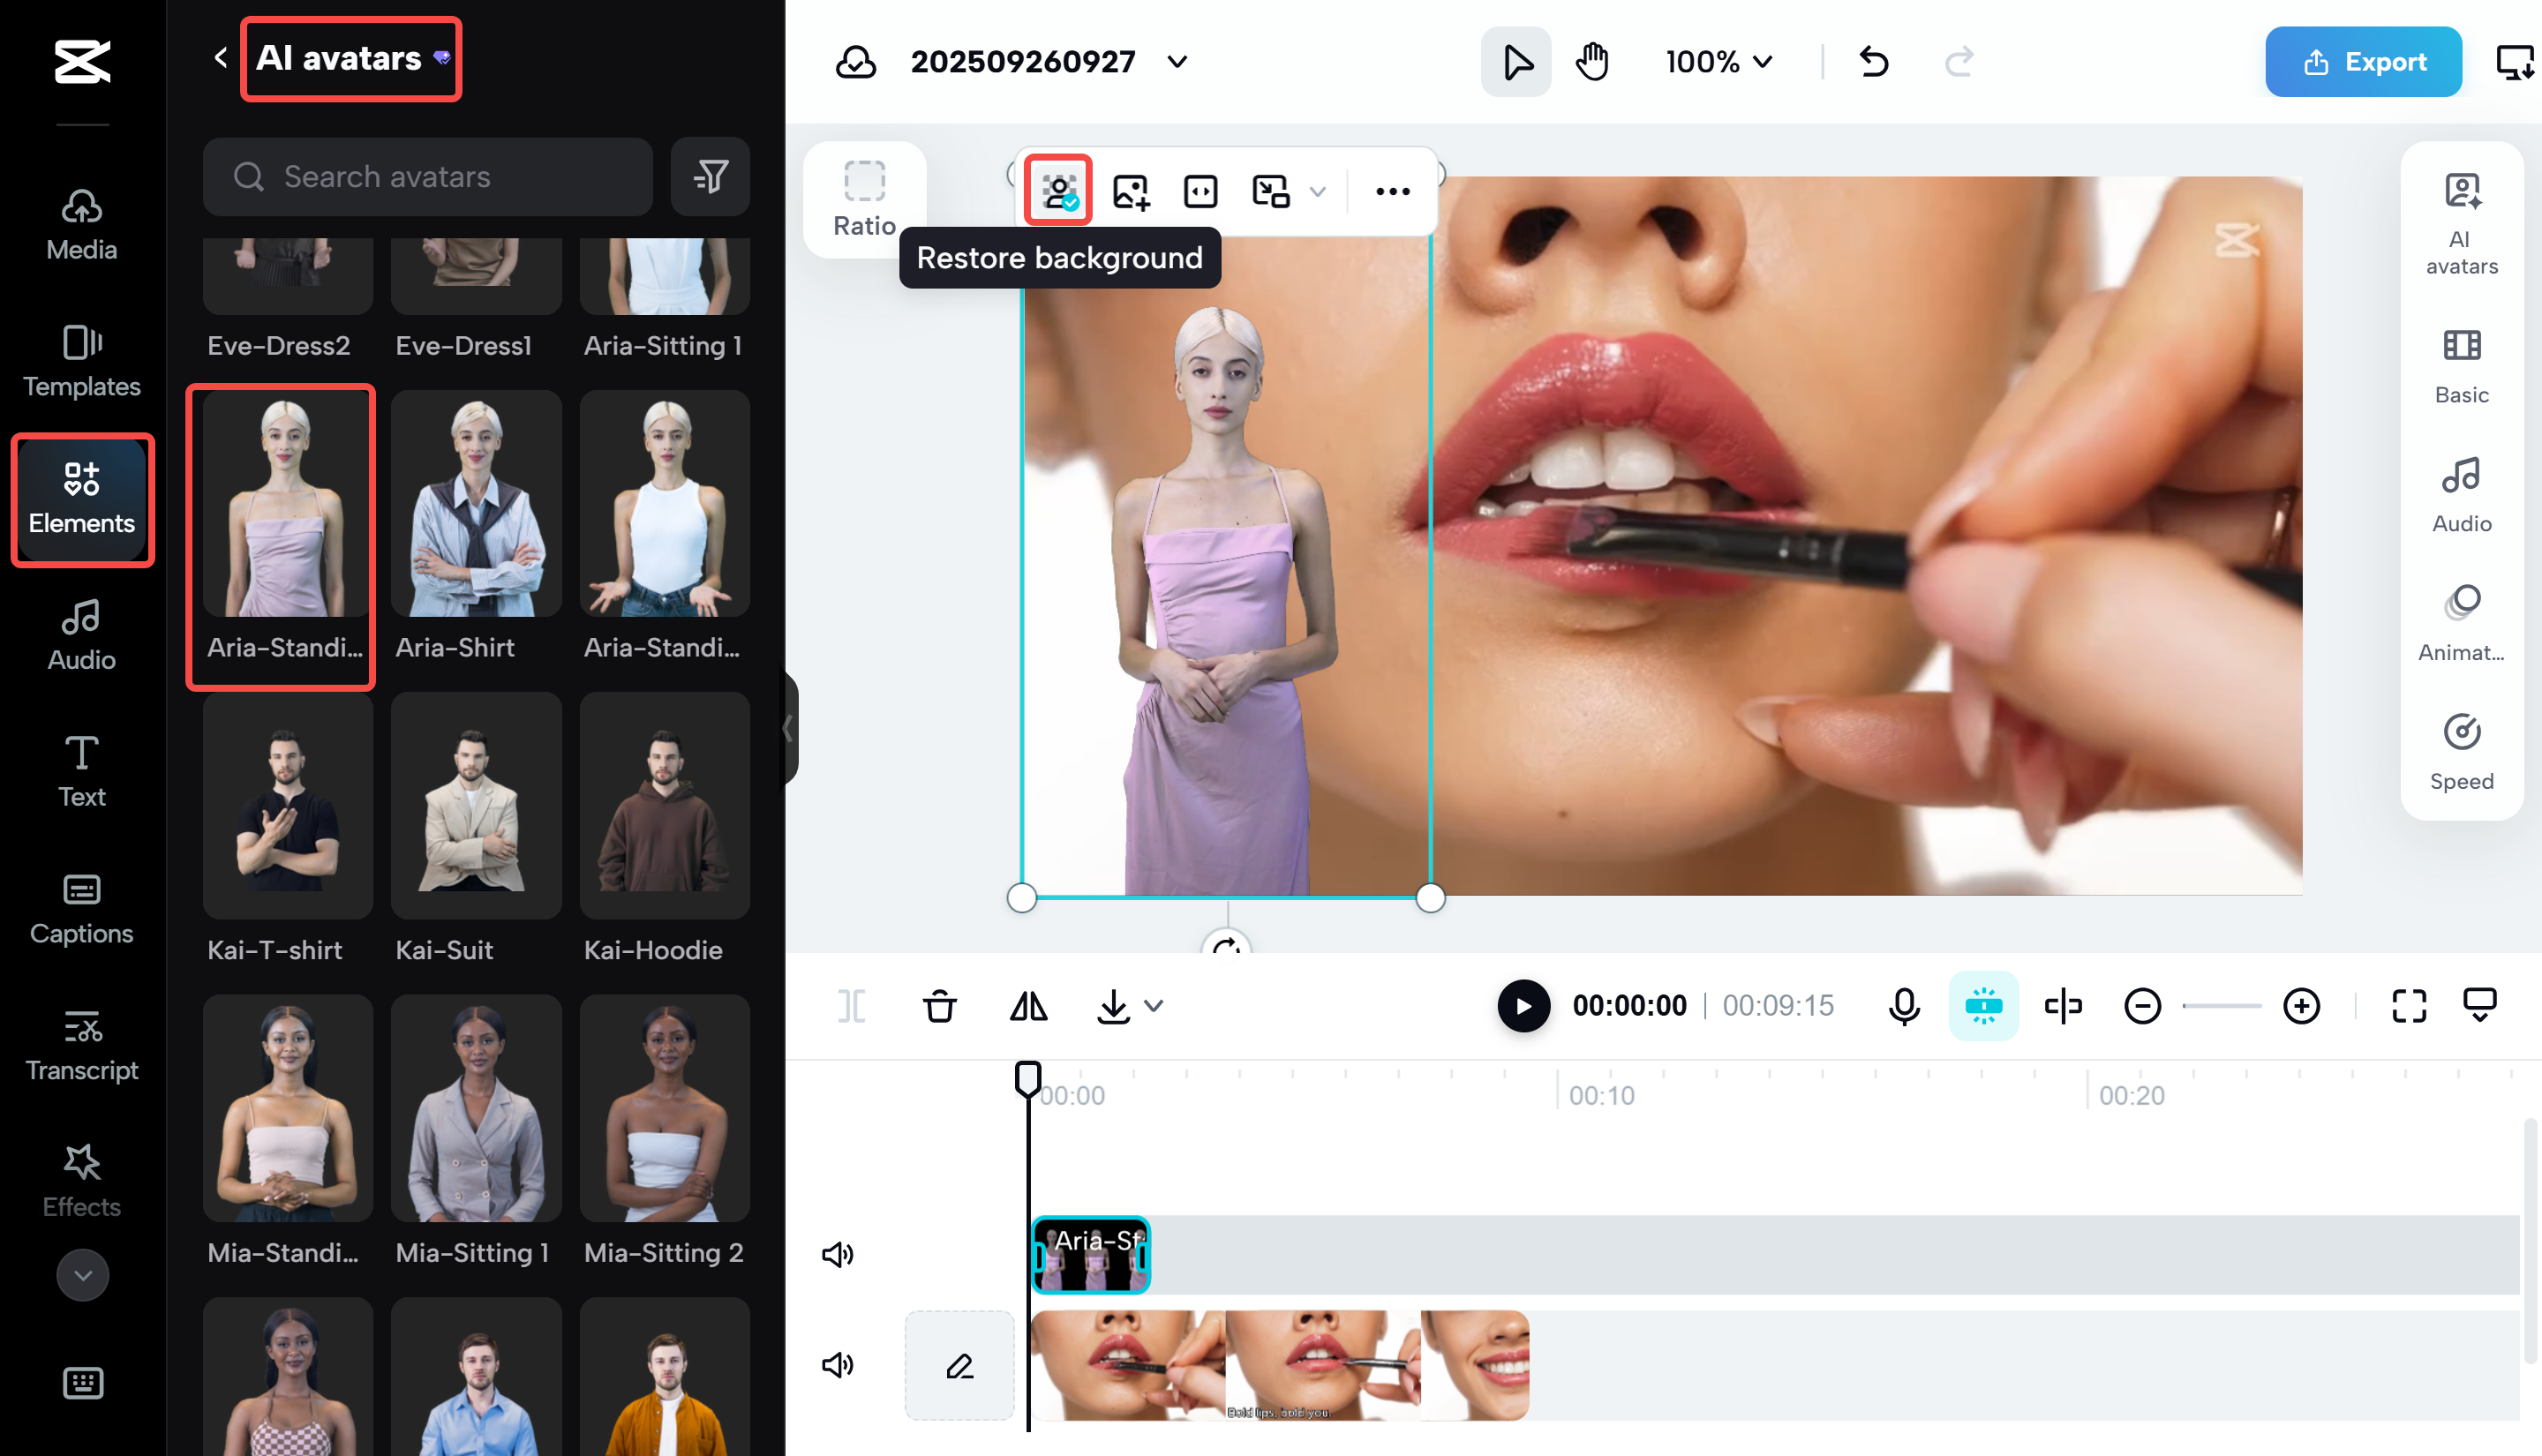Click the split-at-playhead icon
The height and width of the screenshot is (1456, 2542).
[2063, 1006]
